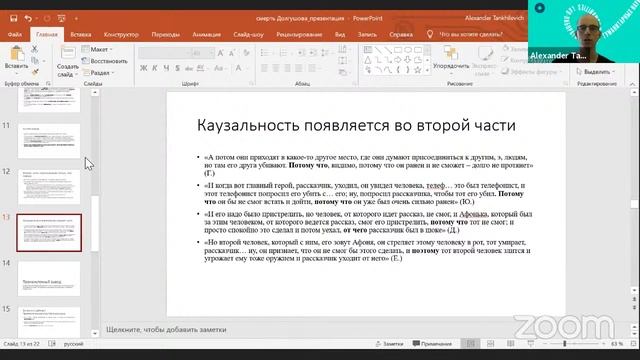
Task: Click the 63 % zoom level value
Action: (617, 344)
